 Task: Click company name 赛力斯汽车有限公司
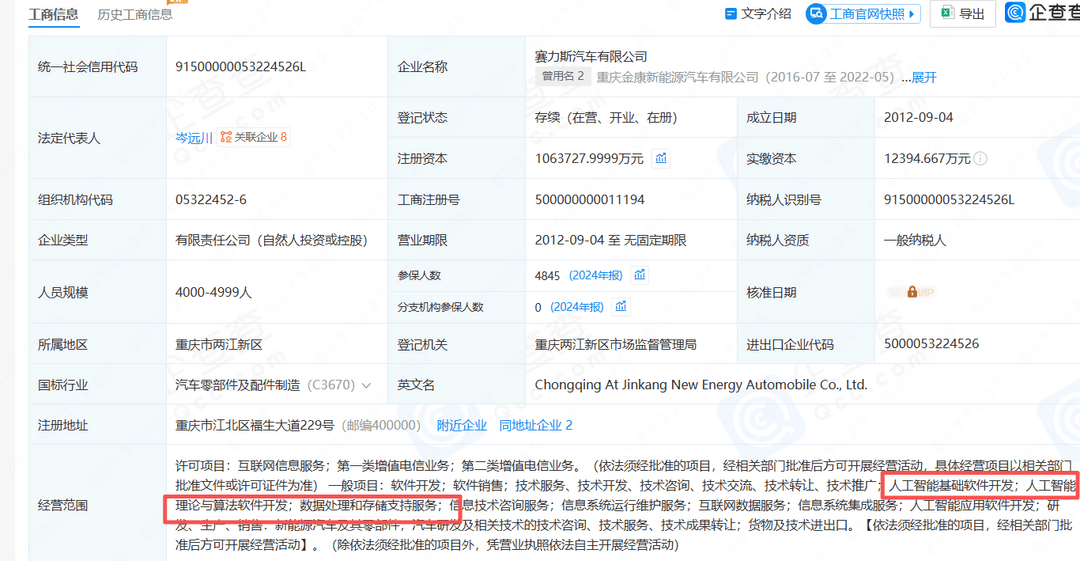[x=591, y=57]
